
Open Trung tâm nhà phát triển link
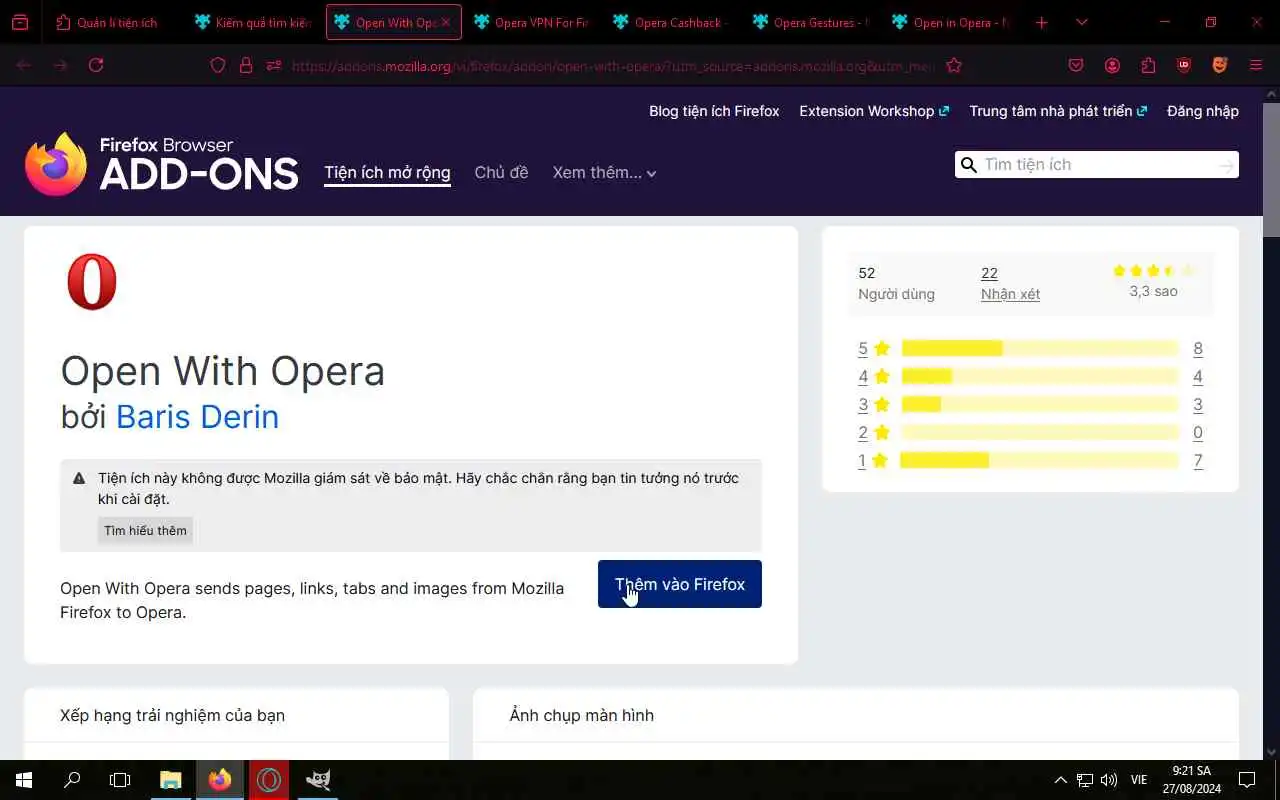tap(1058, 111)
